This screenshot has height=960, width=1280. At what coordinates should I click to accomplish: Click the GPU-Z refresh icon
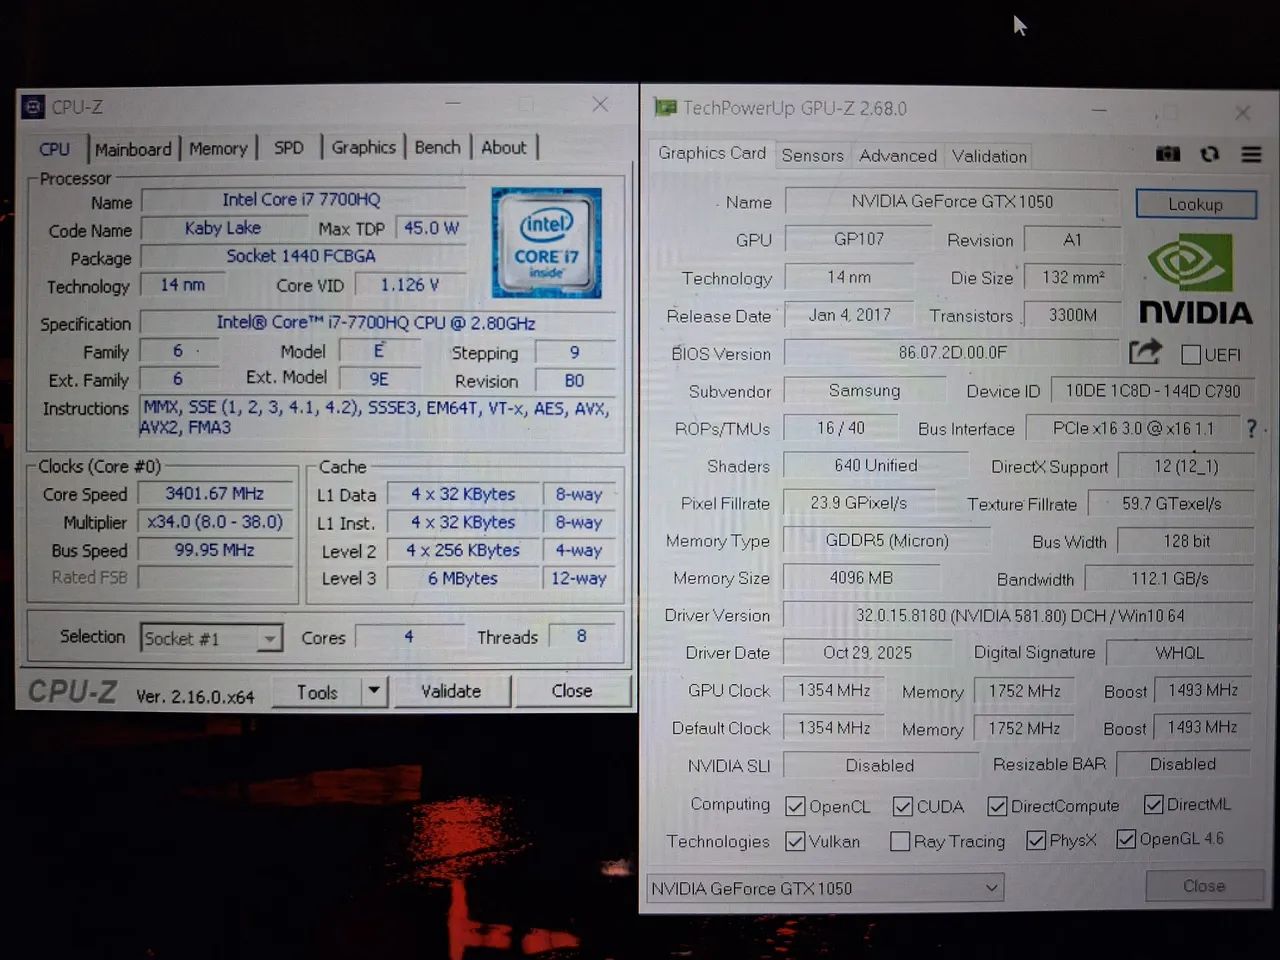(x=1209, y=154)
